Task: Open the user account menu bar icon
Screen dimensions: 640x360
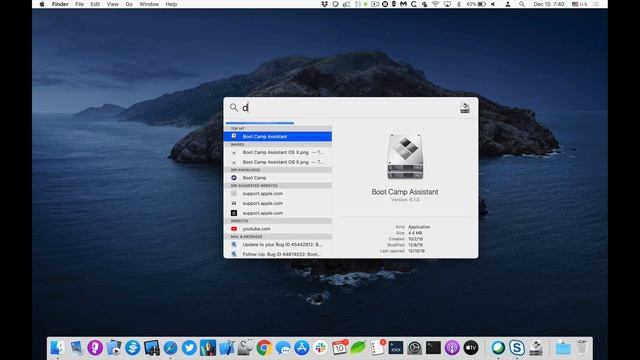Action: (507, 4)
